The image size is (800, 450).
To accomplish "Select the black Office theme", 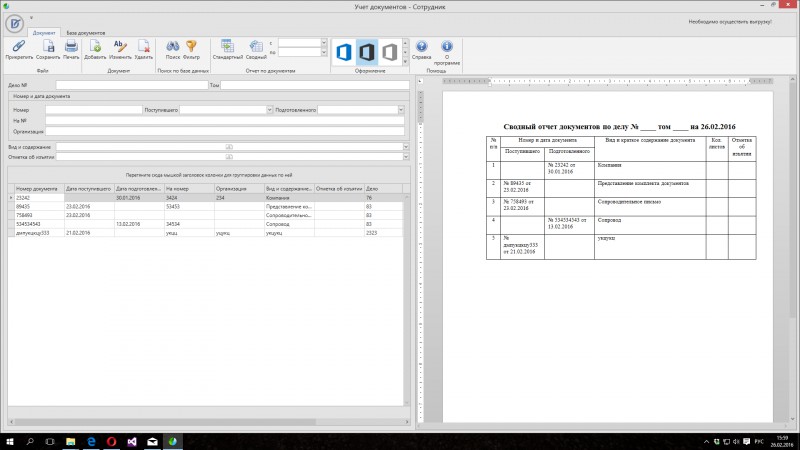I will (366, 52).
